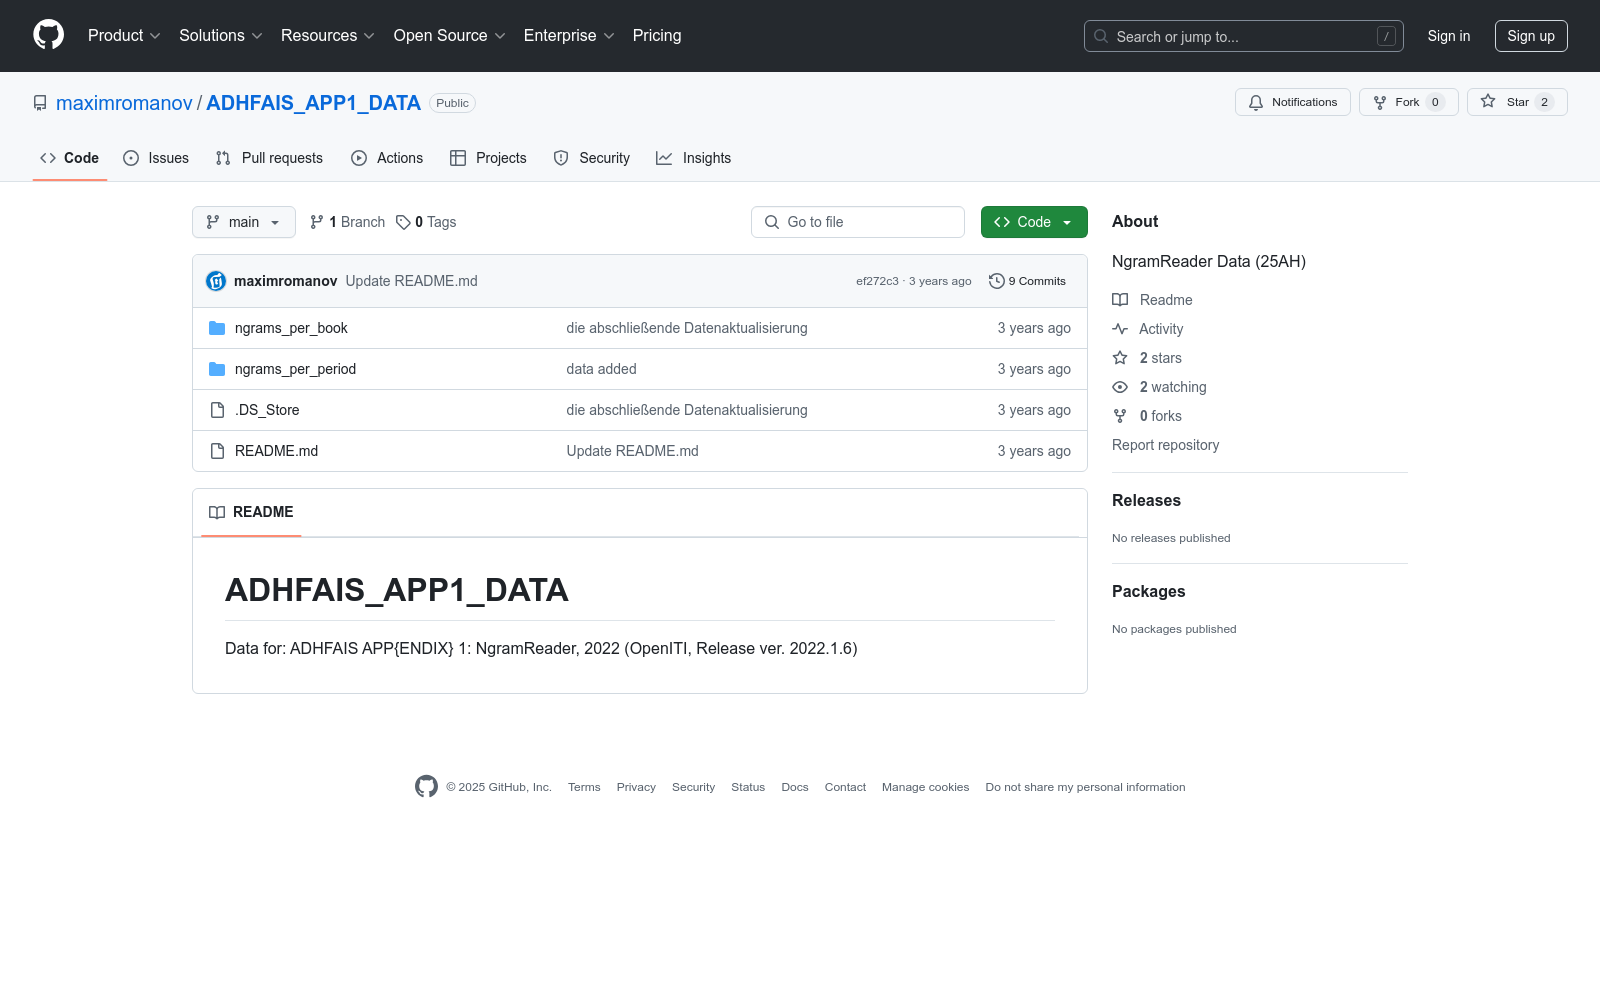Open the 'data added' commit message
Viewport: 1600px width, 1000px height.
tap(601, 369)
